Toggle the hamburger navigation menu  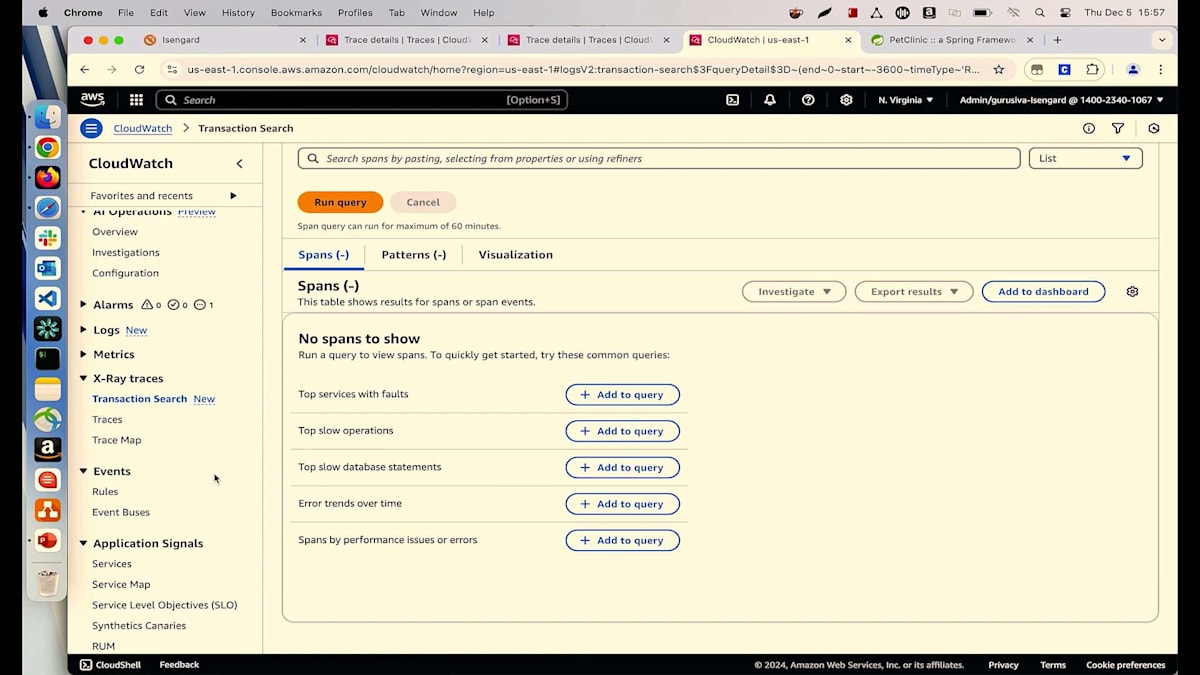(x=91, y=128)
